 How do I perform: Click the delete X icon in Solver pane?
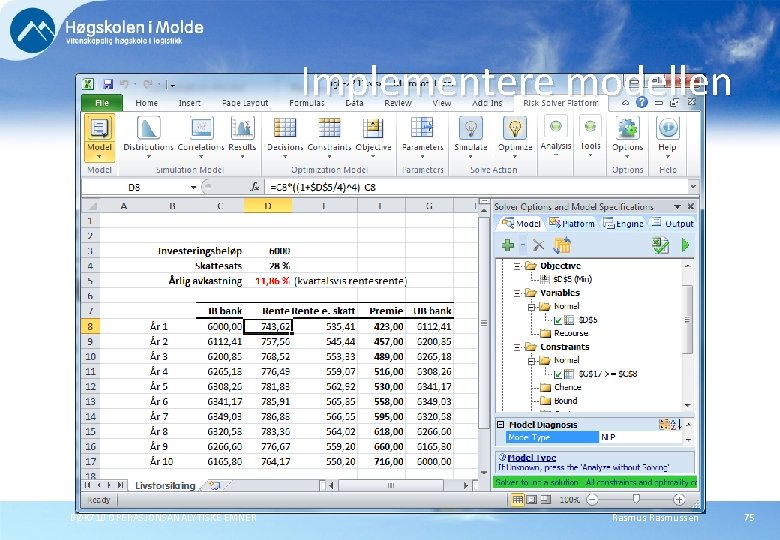click(x=538, y=245)
